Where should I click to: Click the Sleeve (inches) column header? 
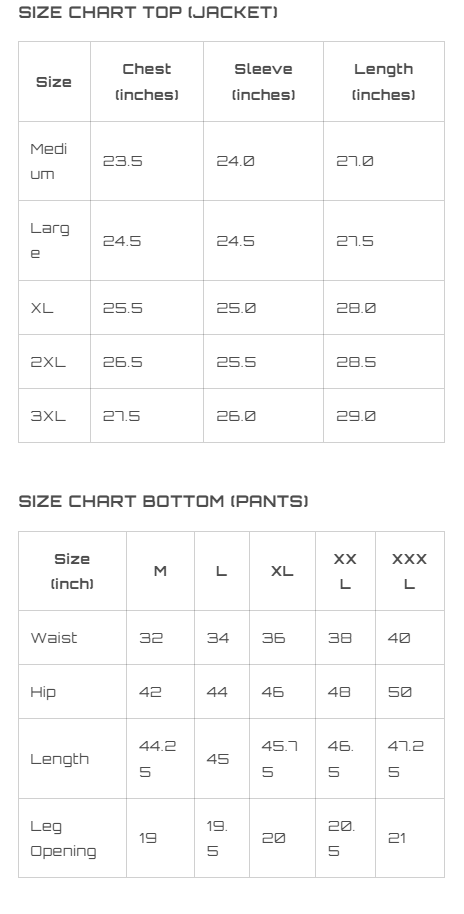(x=263, y=82)
